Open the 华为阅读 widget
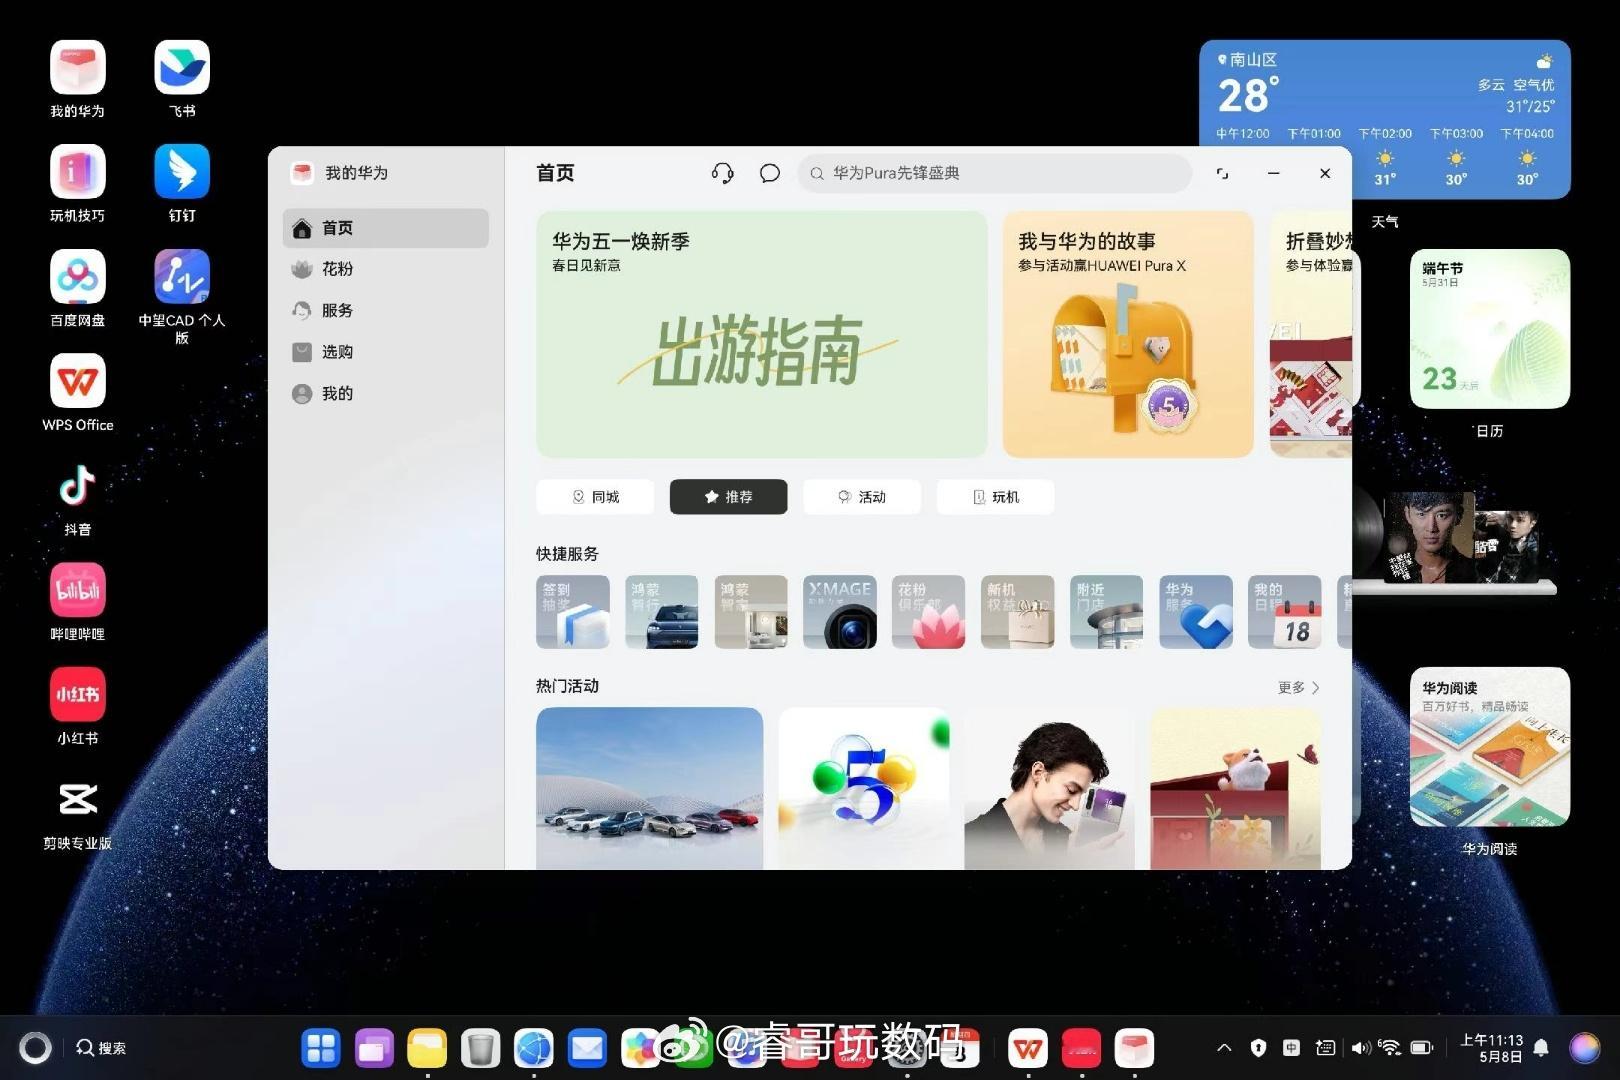Viewport: 1620px width, 1080px height. [1489, 747]
